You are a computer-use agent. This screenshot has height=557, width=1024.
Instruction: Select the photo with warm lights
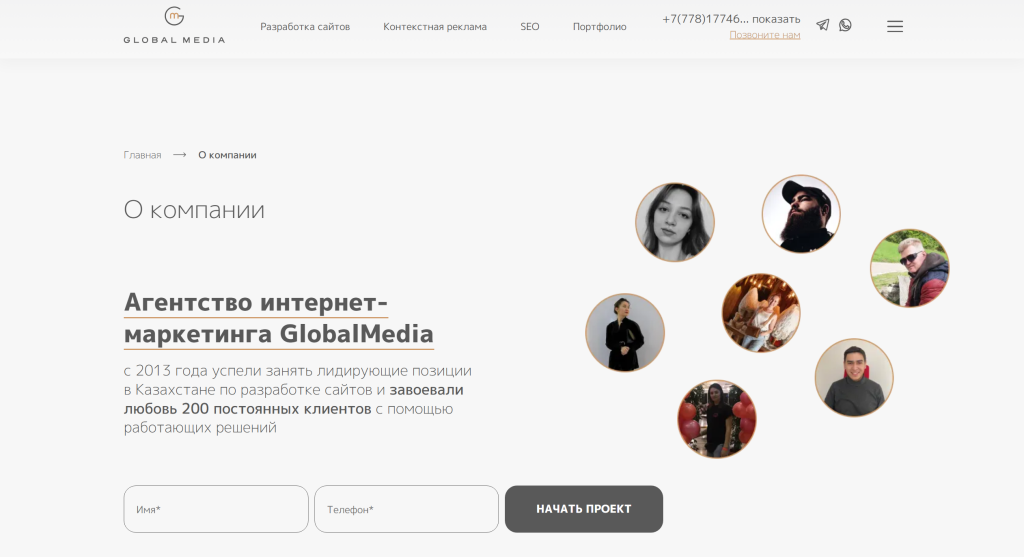click(x=761, y=313)
